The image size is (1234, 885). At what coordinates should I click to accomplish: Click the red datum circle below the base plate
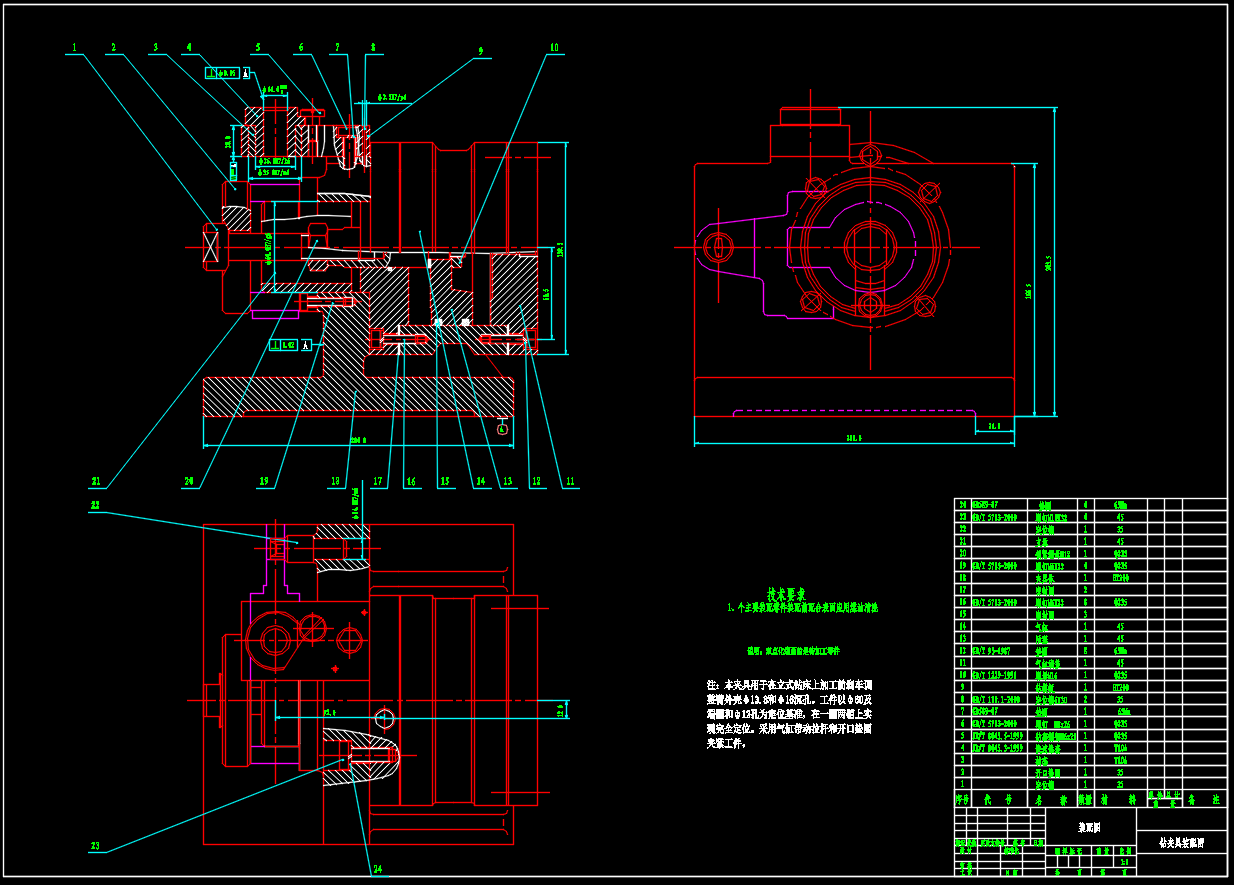pyautogui.click(x=502, y=429)
